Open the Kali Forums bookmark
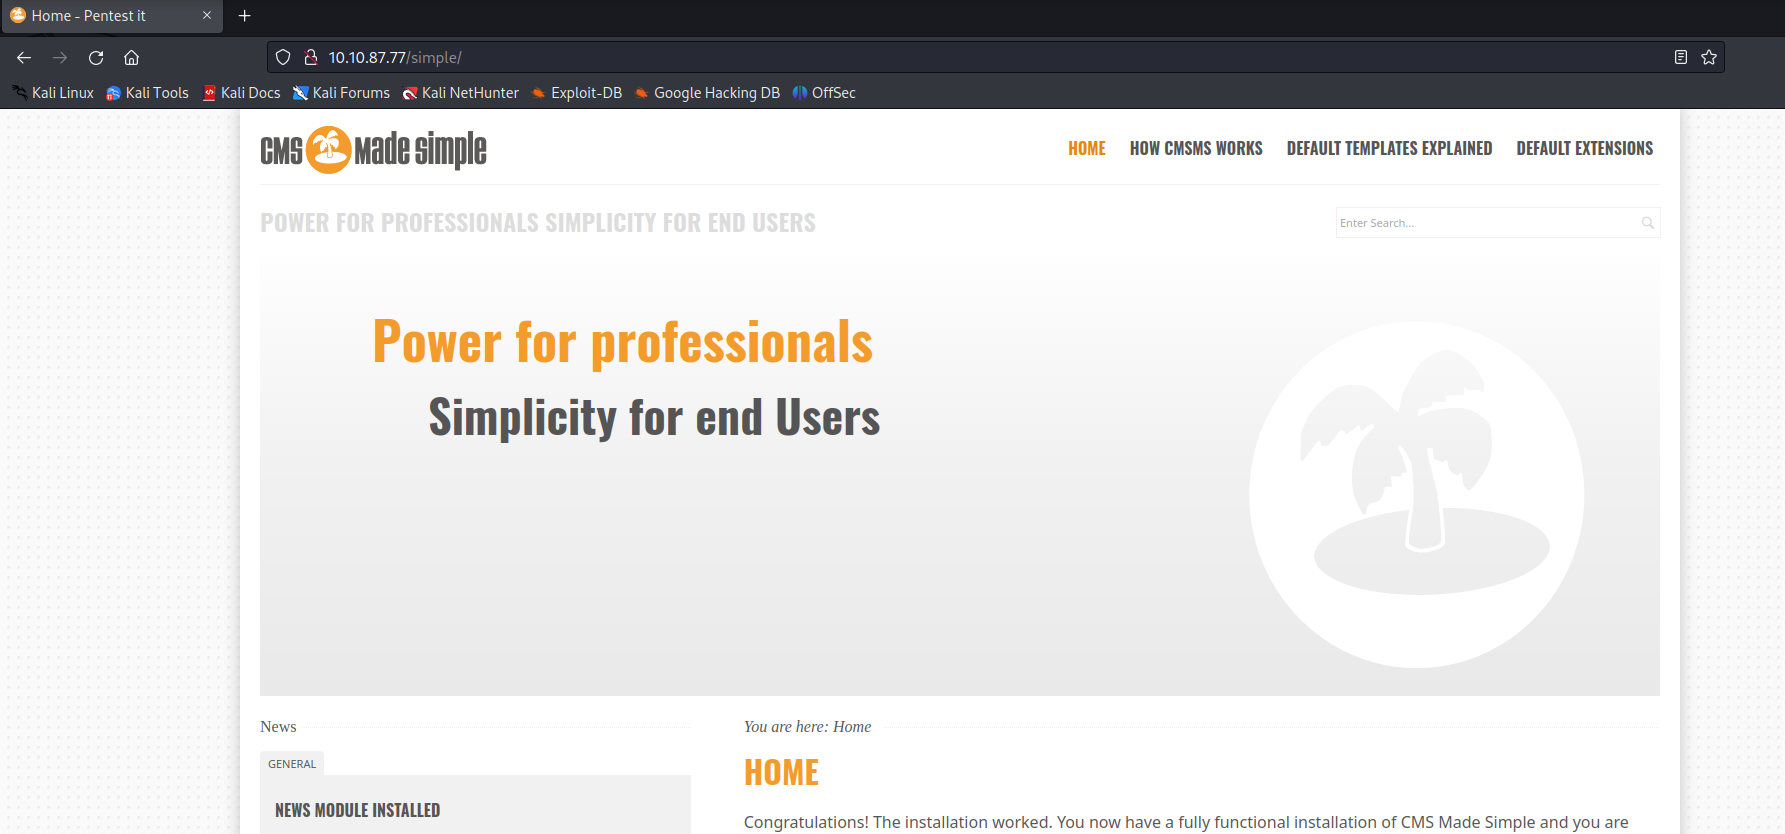This screenshot has height=834, width=1785. 341,93
